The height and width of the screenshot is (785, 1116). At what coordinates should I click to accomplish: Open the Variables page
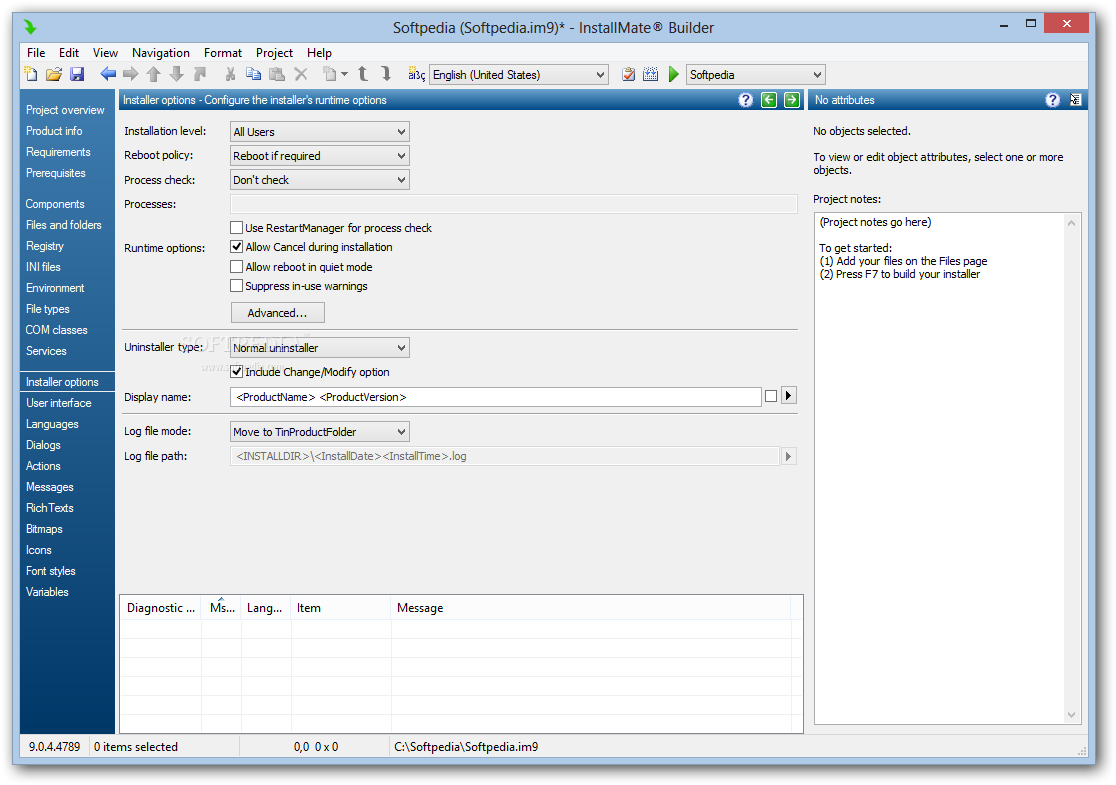[47, 592]
